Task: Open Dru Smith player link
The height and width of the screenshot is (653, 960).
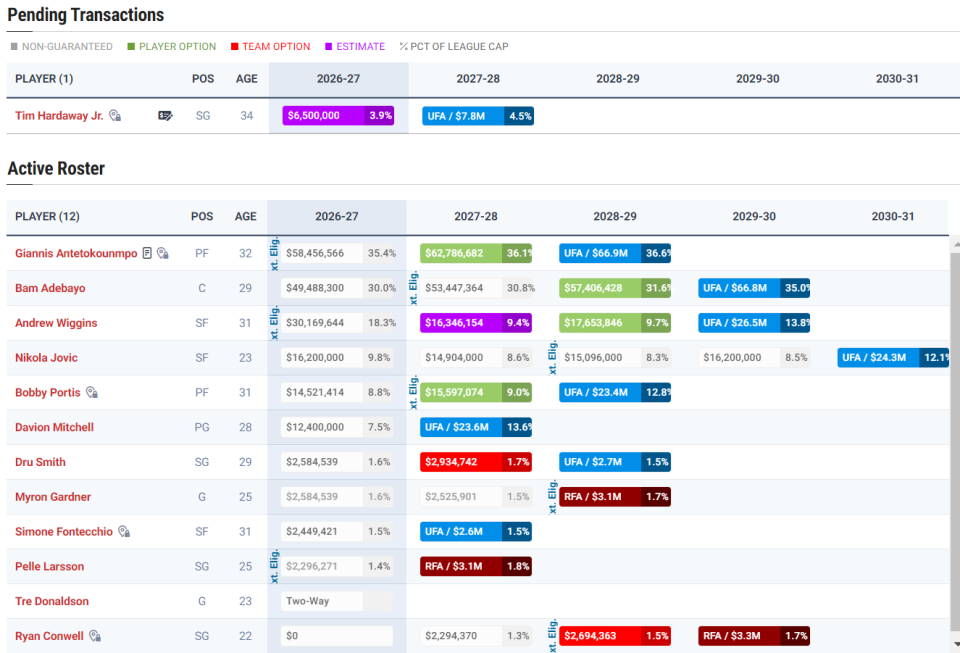Action: (x=40, y=462)
